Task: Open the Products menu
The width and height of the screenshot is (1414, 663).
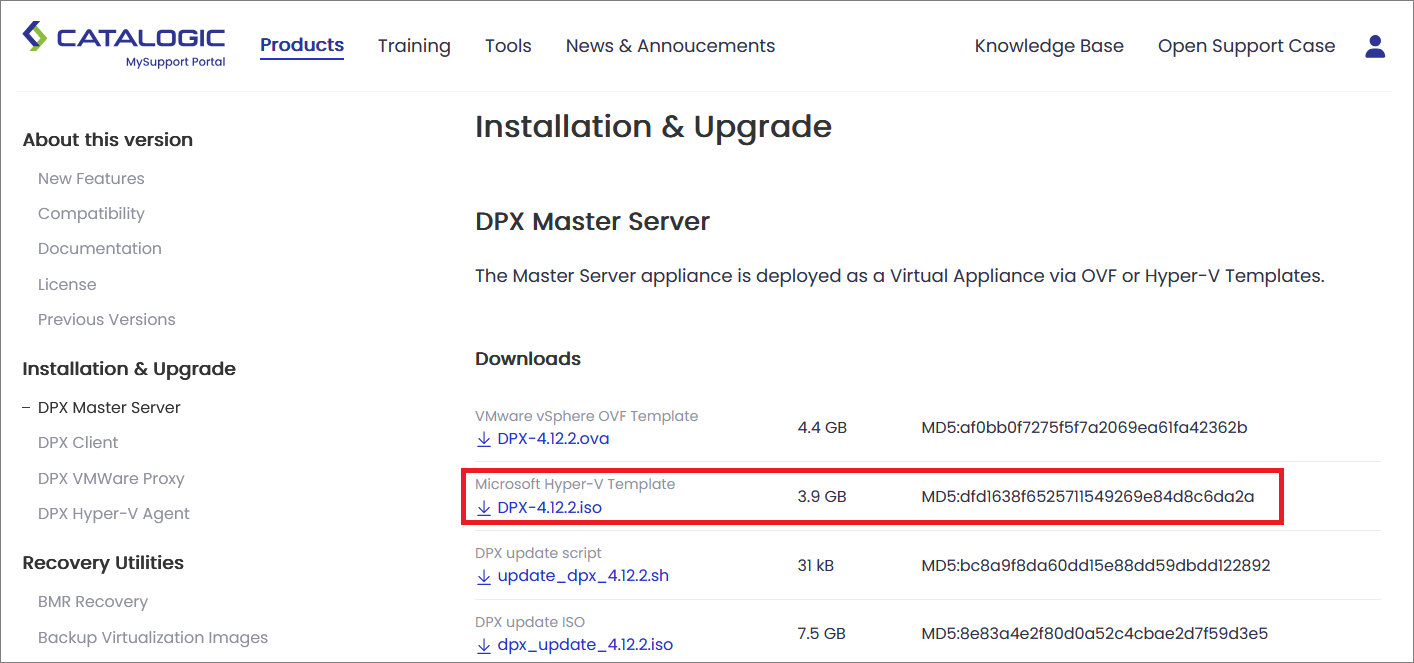Action: [x=302, y=45]
